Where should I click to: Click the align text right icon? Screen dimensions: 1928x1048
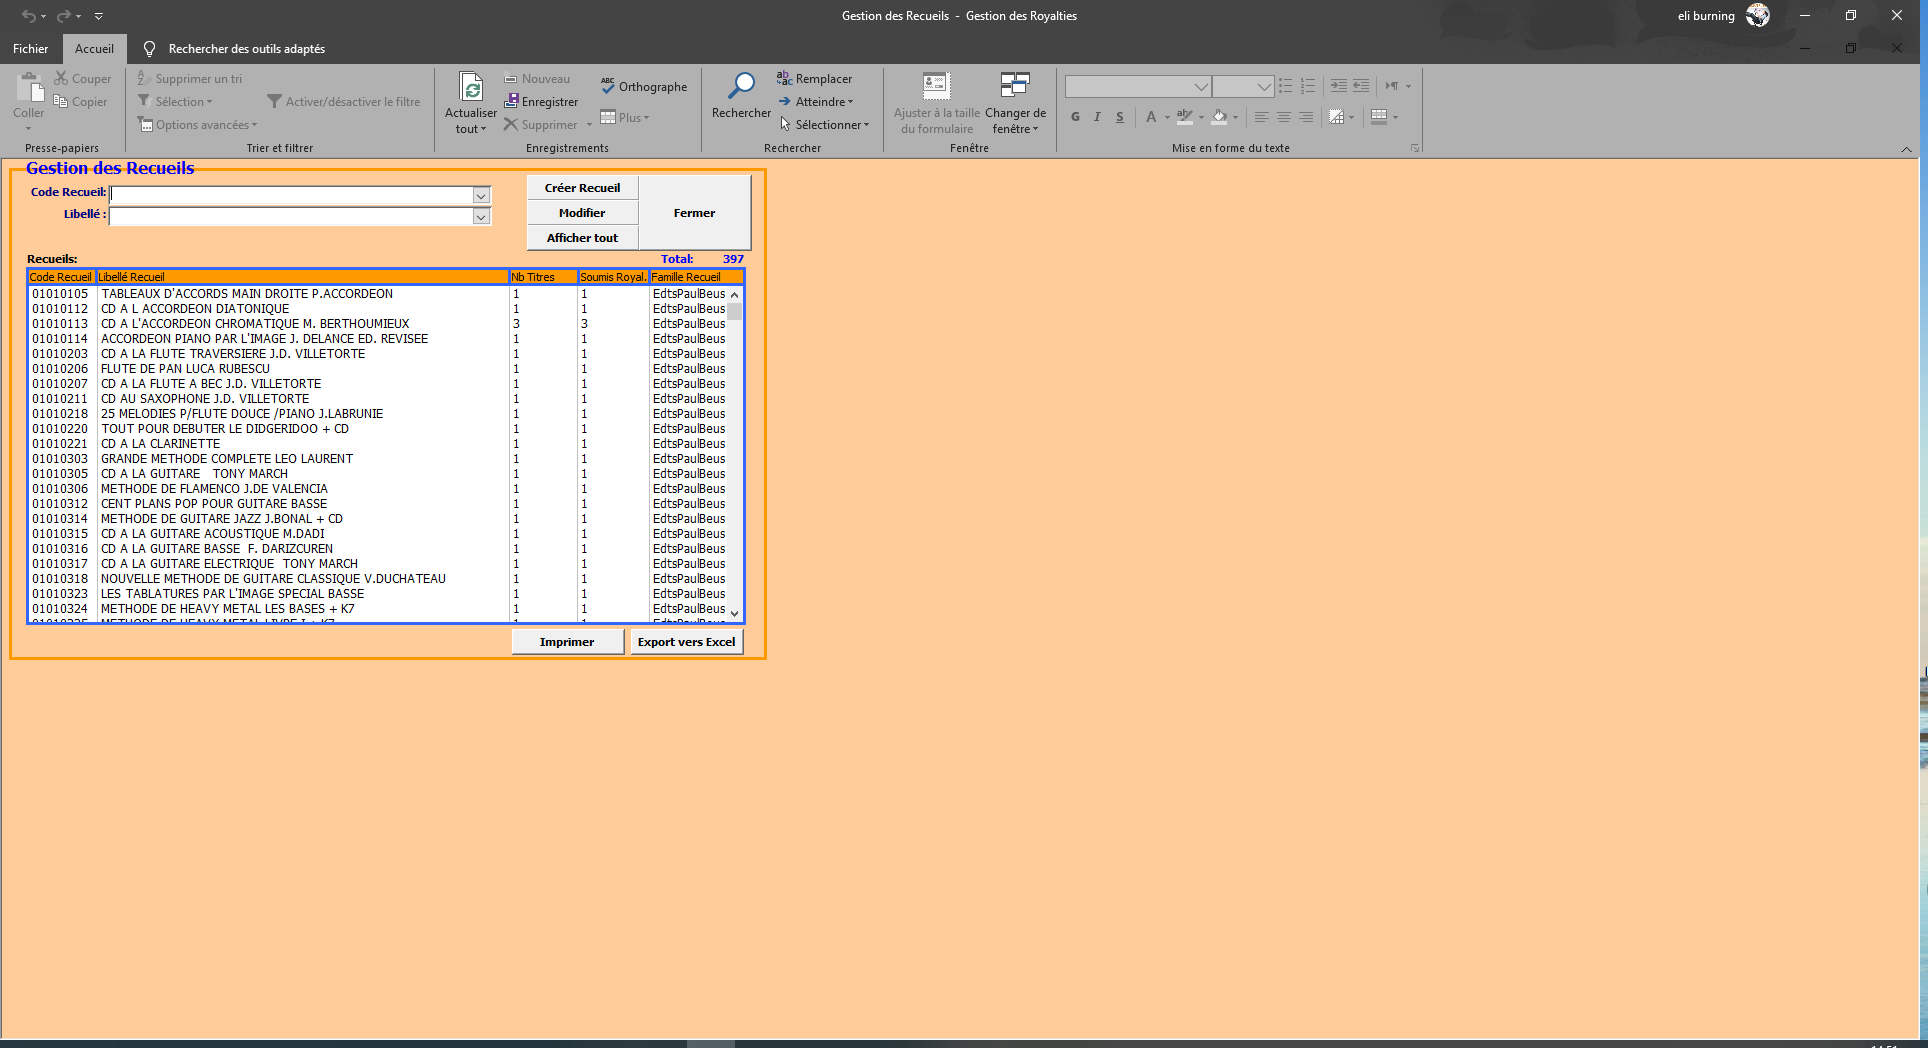pos(1306,117)
